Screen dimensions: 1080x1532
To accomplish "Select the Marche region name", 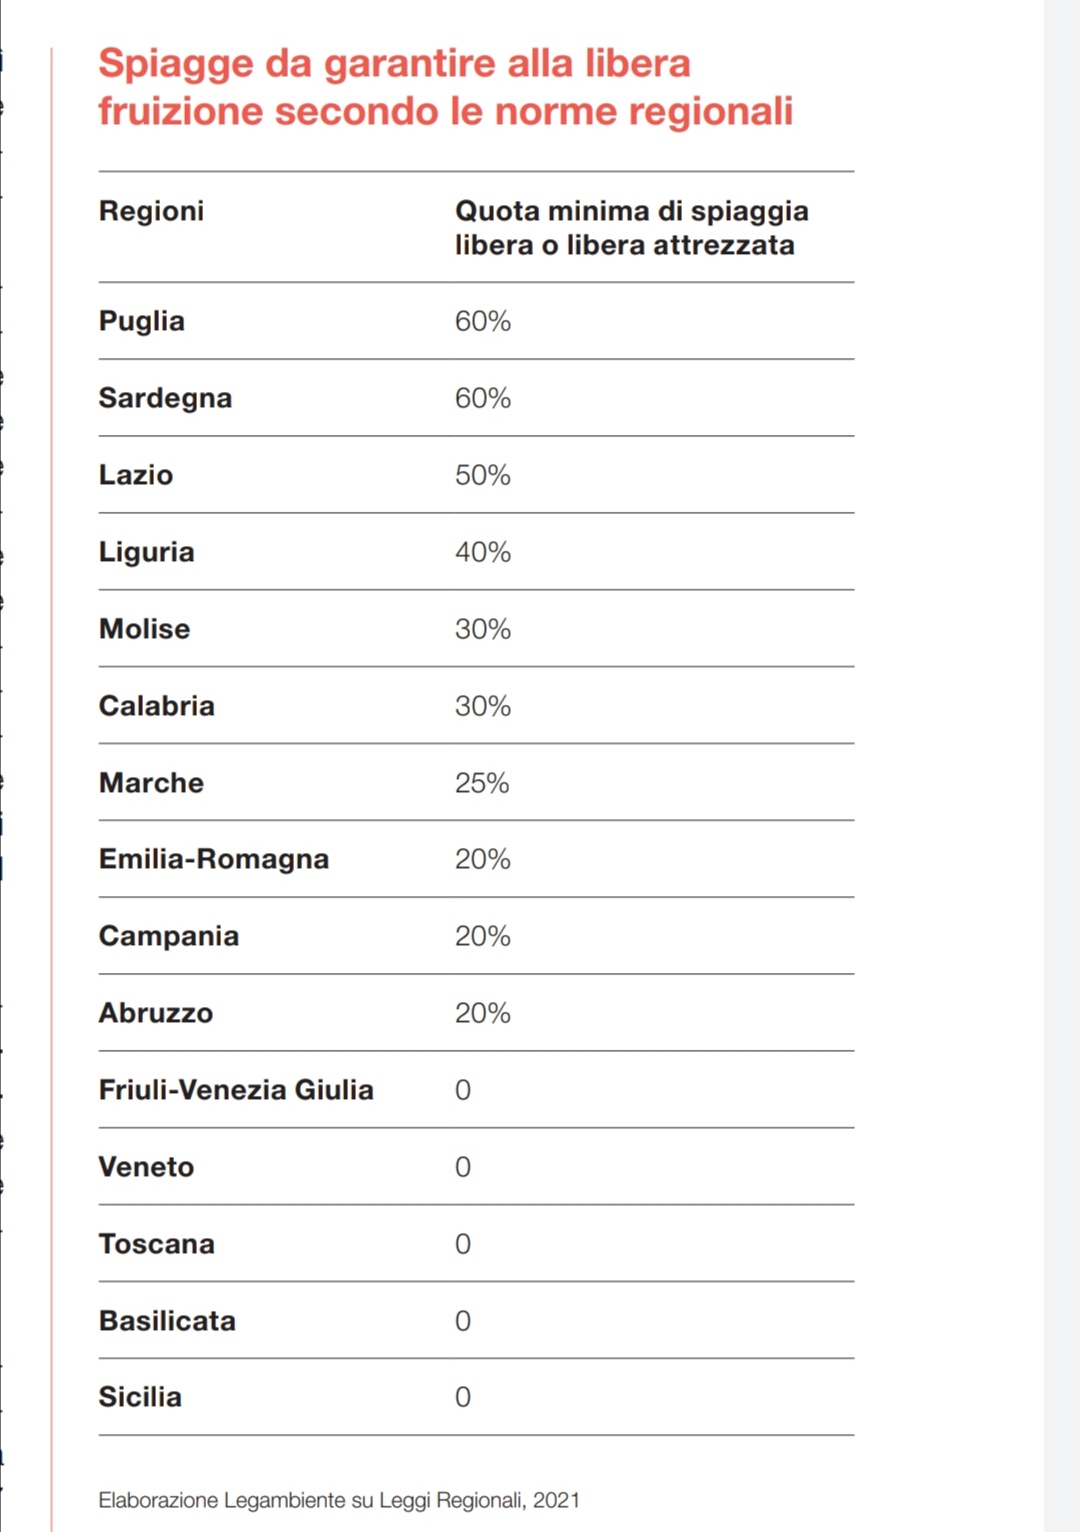I will 151,783.
